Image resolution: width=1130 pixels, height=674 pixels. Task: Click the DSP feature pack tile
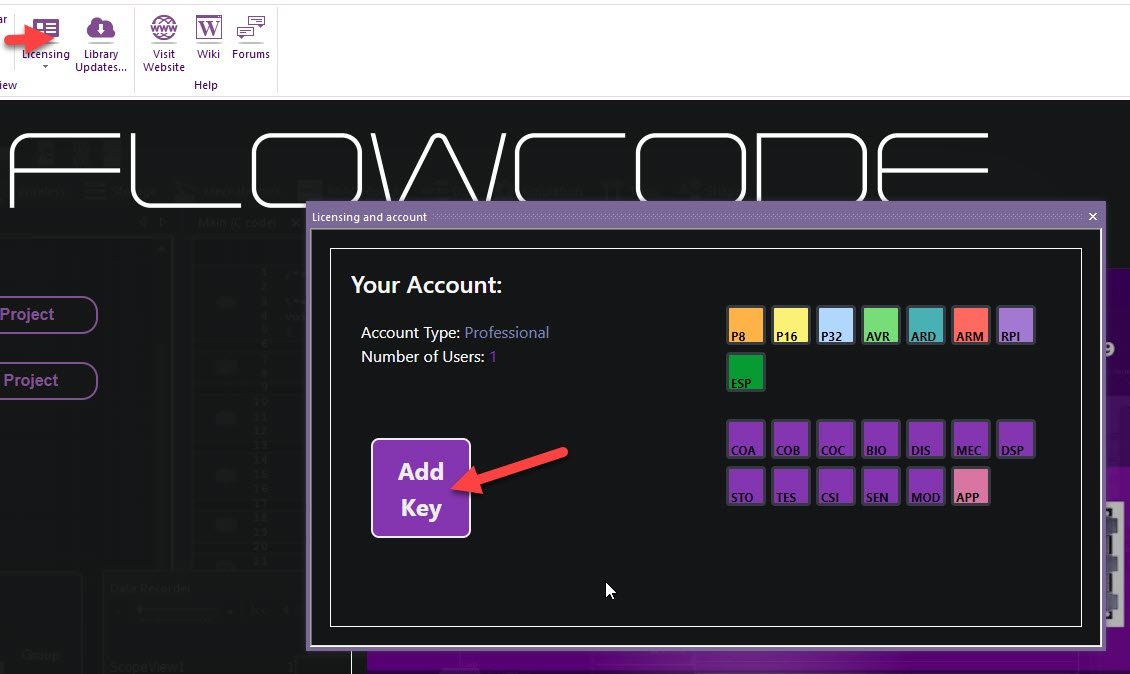tap(1015, 439)
